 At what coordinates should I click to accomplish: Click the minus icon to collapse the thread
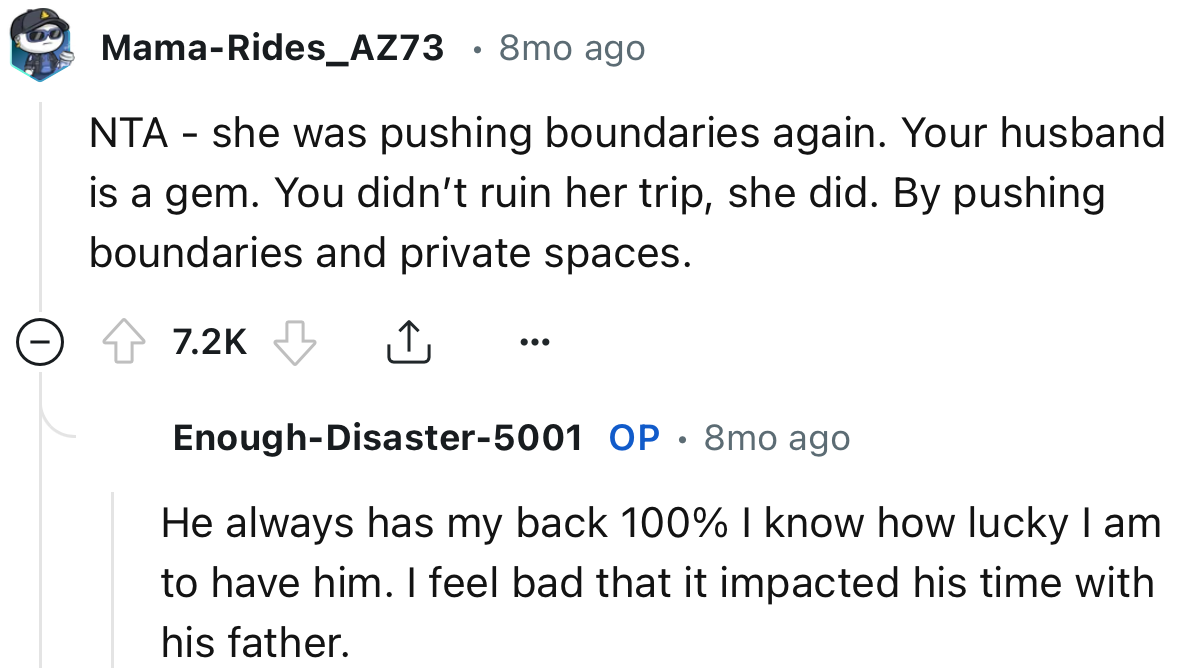(x=40, y=340)
